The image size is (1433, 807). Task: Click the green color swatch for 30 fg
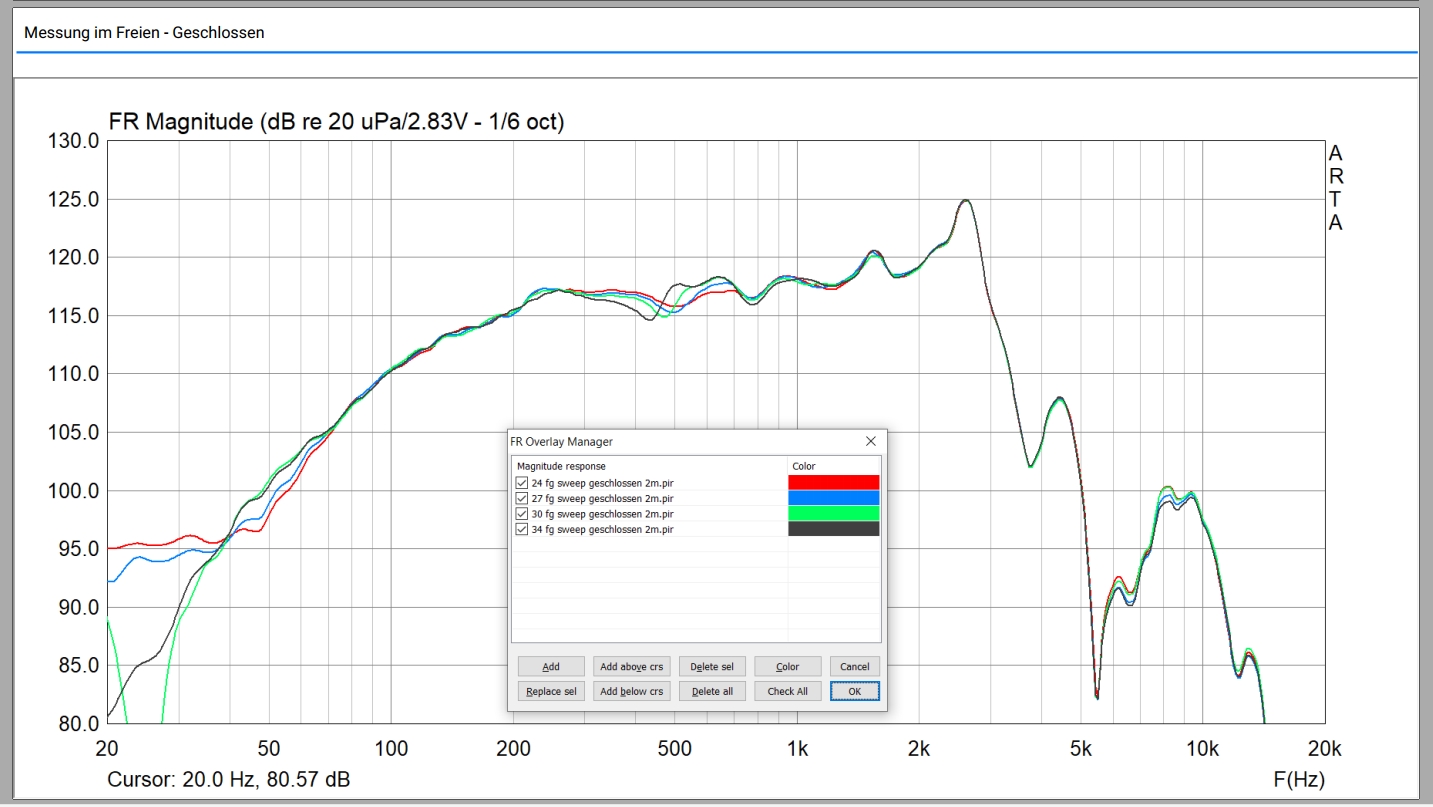(x=834, y=514)
